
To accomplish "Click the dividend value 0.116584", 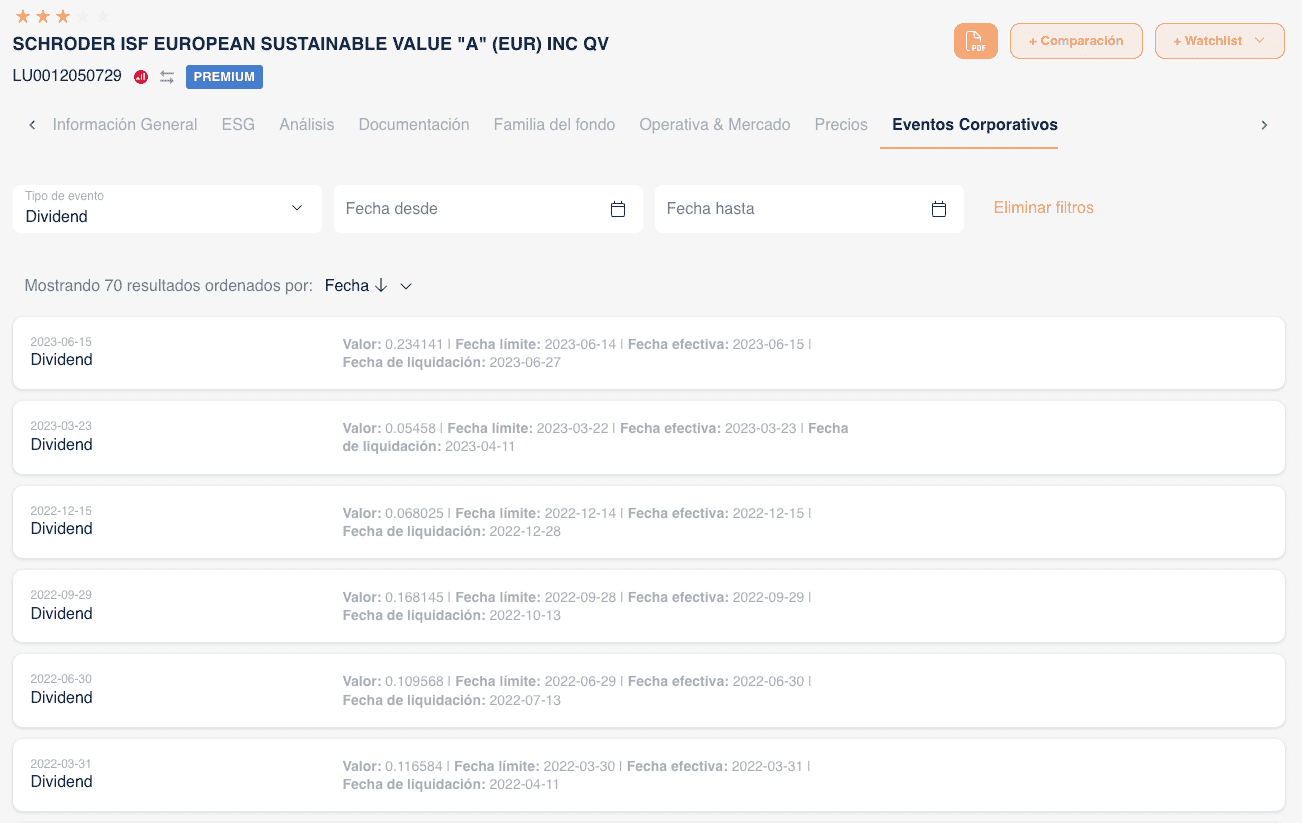I will point(414,766).
